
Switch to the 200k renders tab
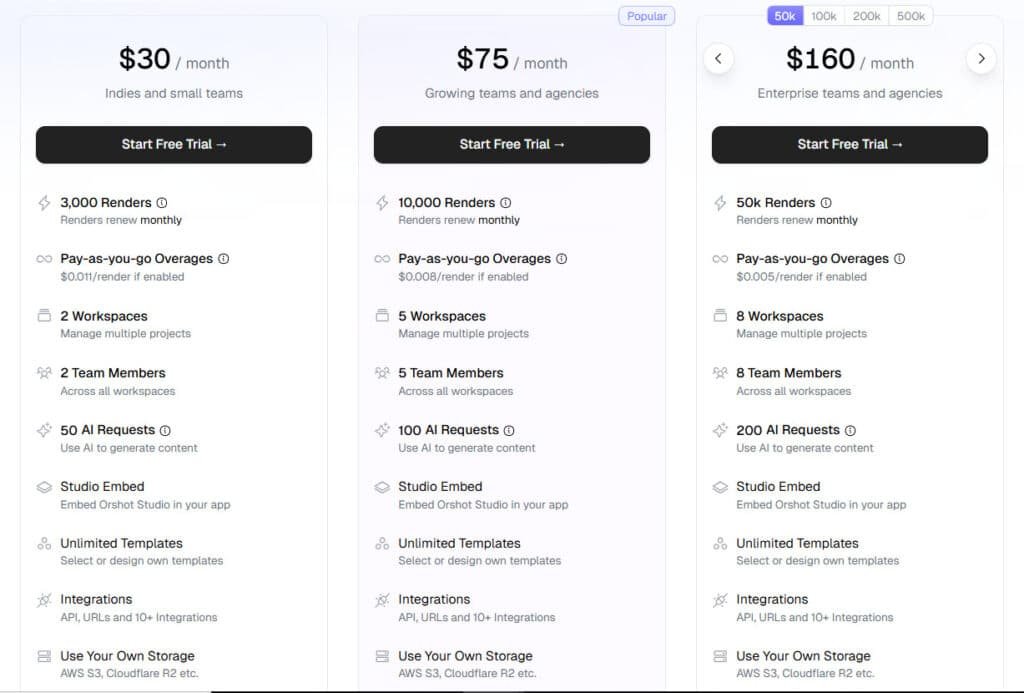pos(866,15)
